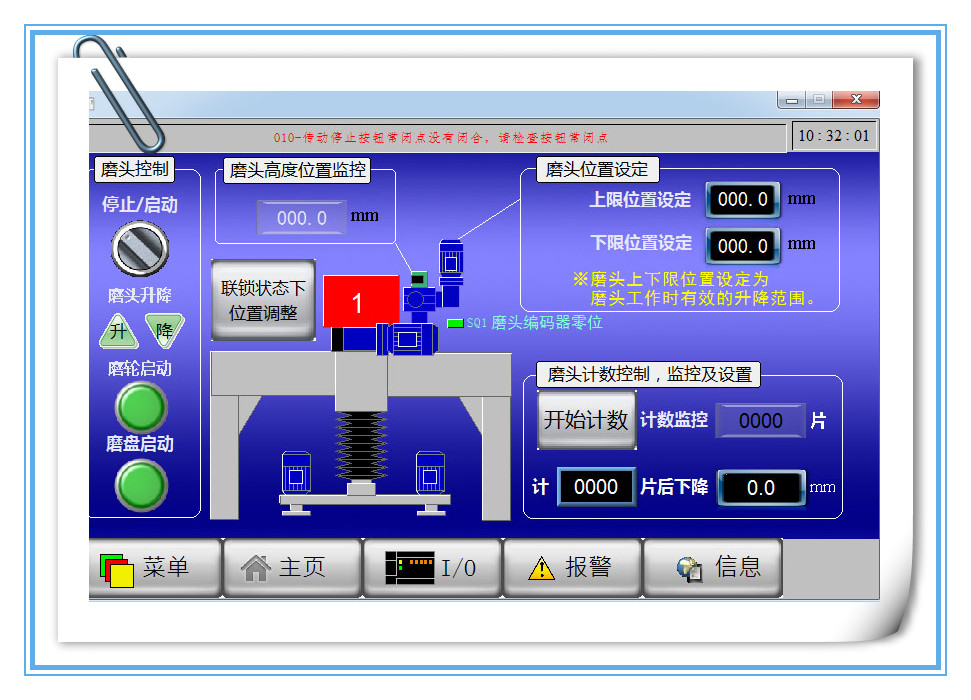
Task: Select the 上限位置设定 value field
Action: pyautogui.click(x=743, y=200)
